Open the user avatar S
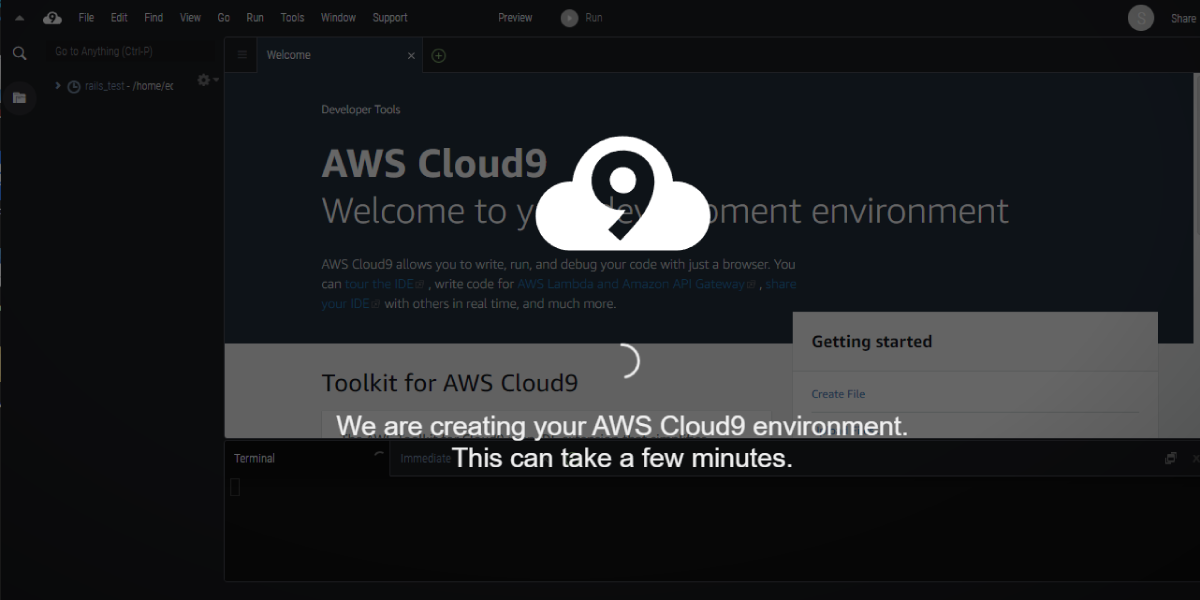Screen dimensions: 1200x600 (1141, 17)
